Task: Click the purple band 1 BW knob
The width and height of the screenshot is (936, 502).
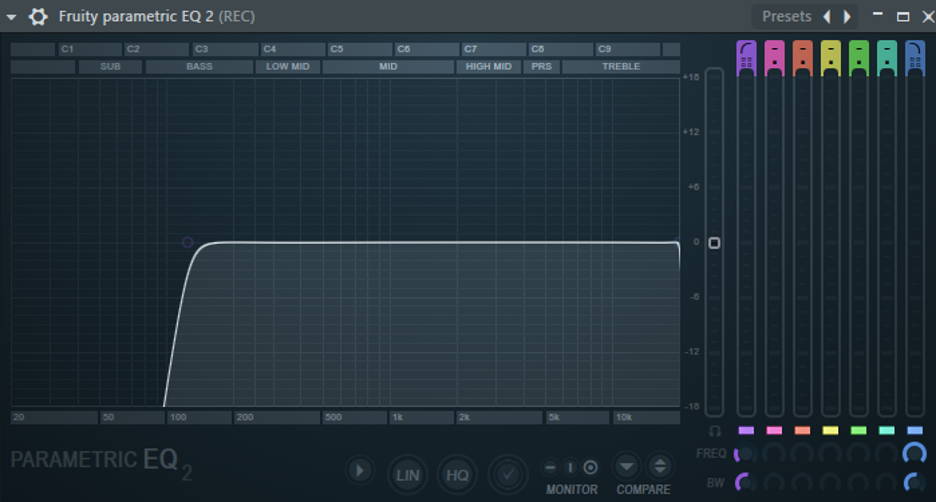Action: click(744, 482)
